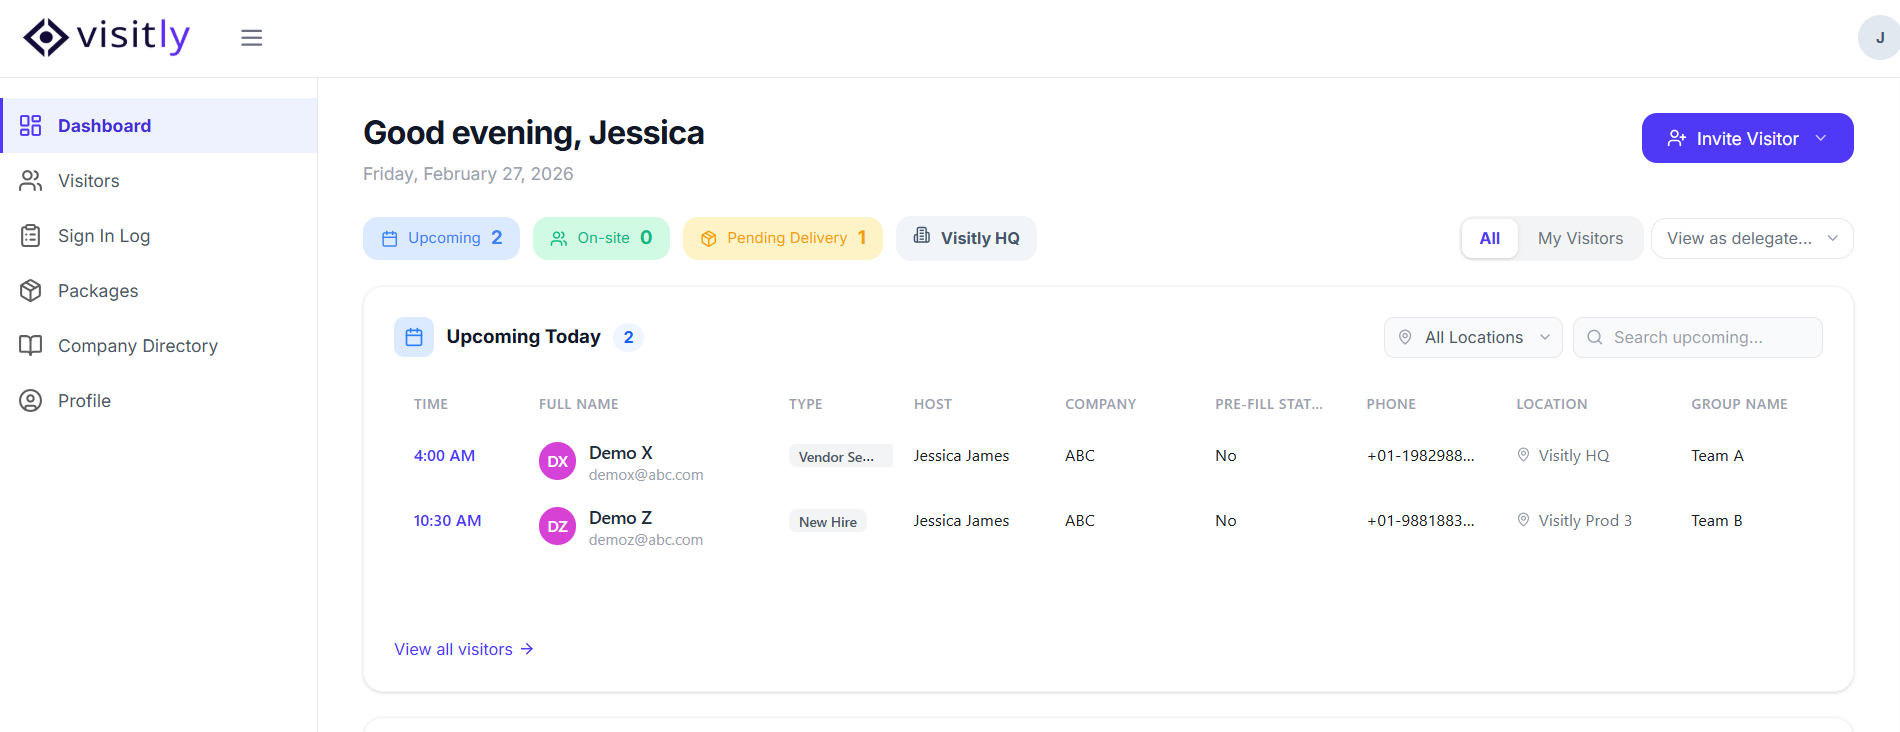Click 4:00 AM time entry
This screenshot has height=732, width=1900.
click(x=444, y=455)
